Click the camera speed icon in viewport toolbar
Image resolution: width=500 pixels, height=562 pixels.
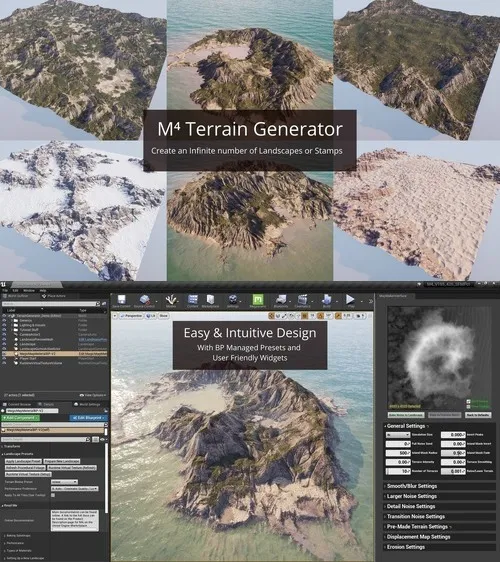[359, 316]
